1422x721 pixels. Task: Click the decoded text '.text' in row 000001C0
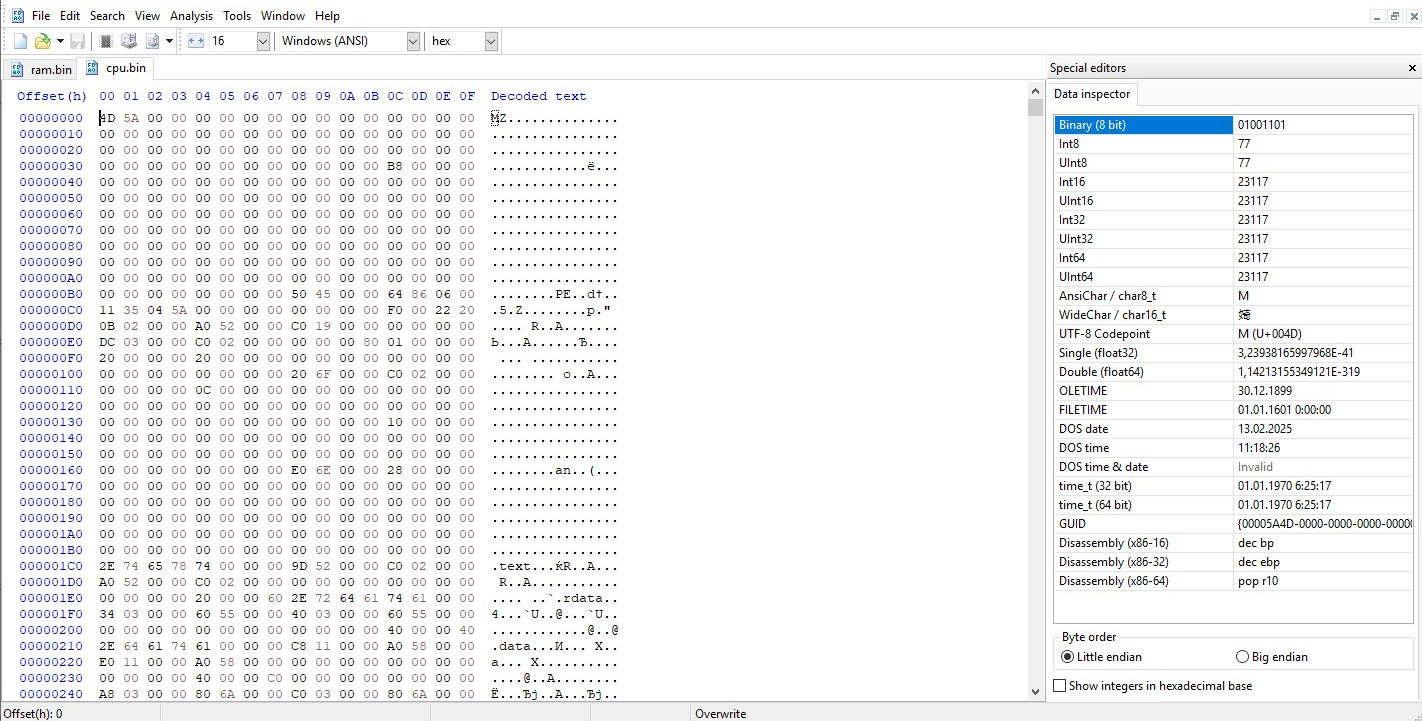point(511,566)
